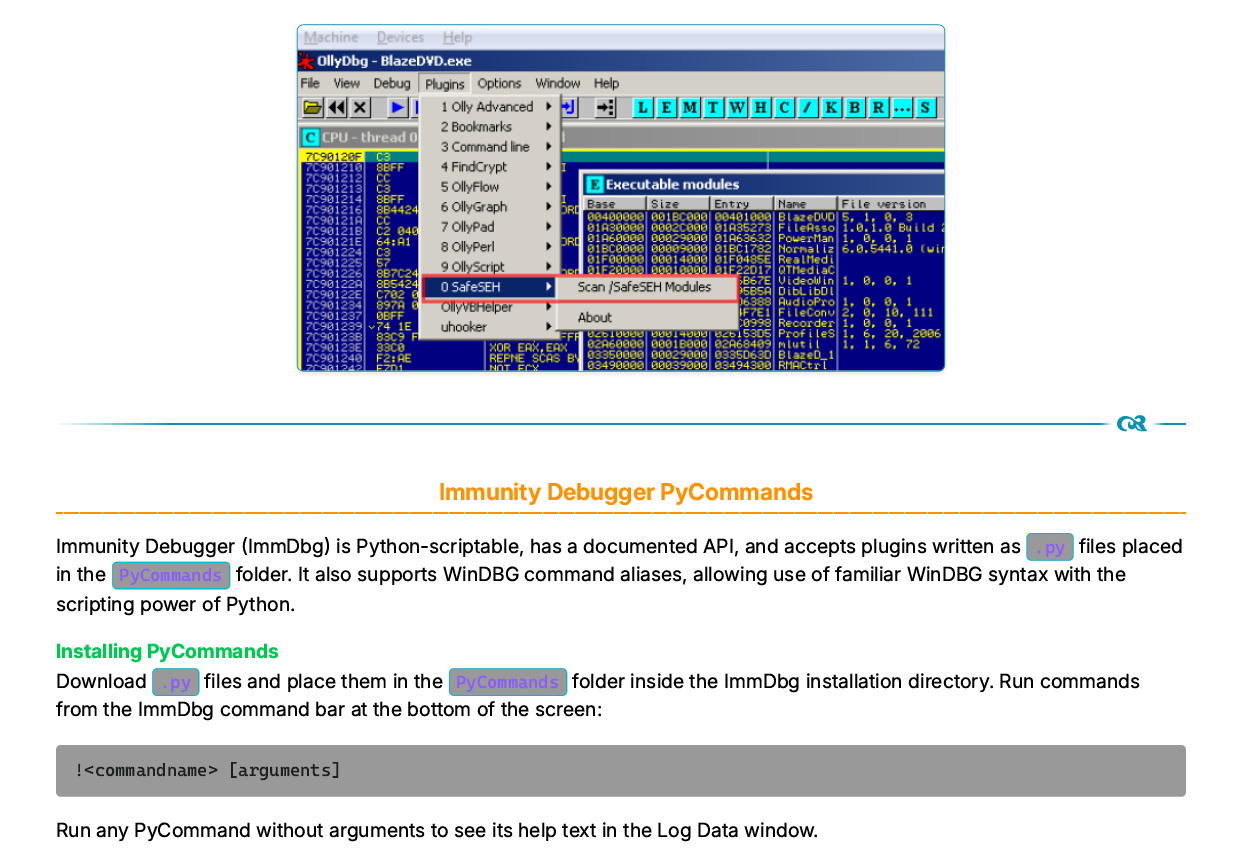Expand the 8 OllyPerl plugin submenu
Screen dimensions: 1259x851
pyautogui.click(x=488, y=247)
